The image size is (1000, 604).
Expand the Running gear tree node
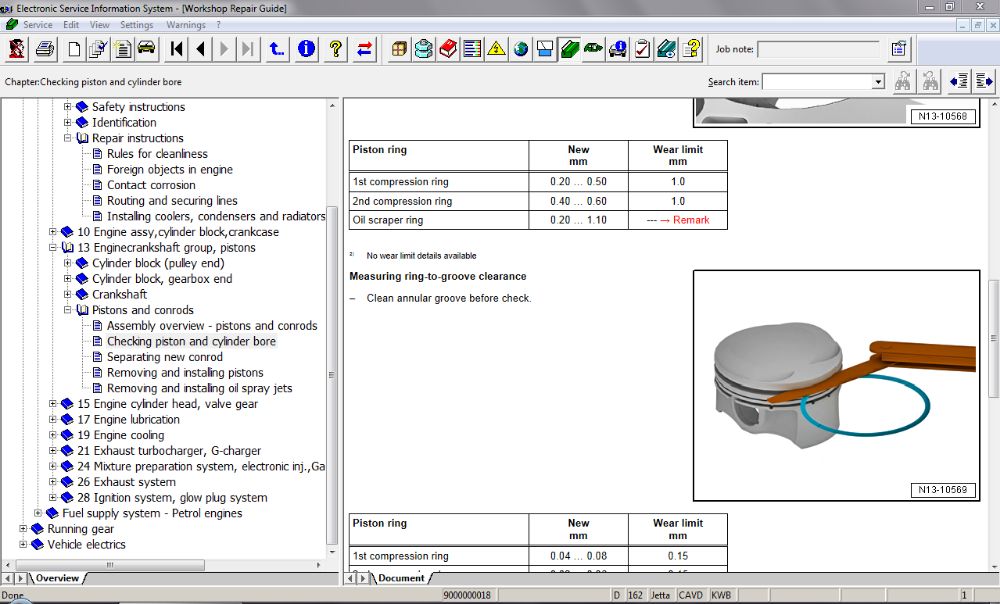pyautogui.click(x=24, y=529)
